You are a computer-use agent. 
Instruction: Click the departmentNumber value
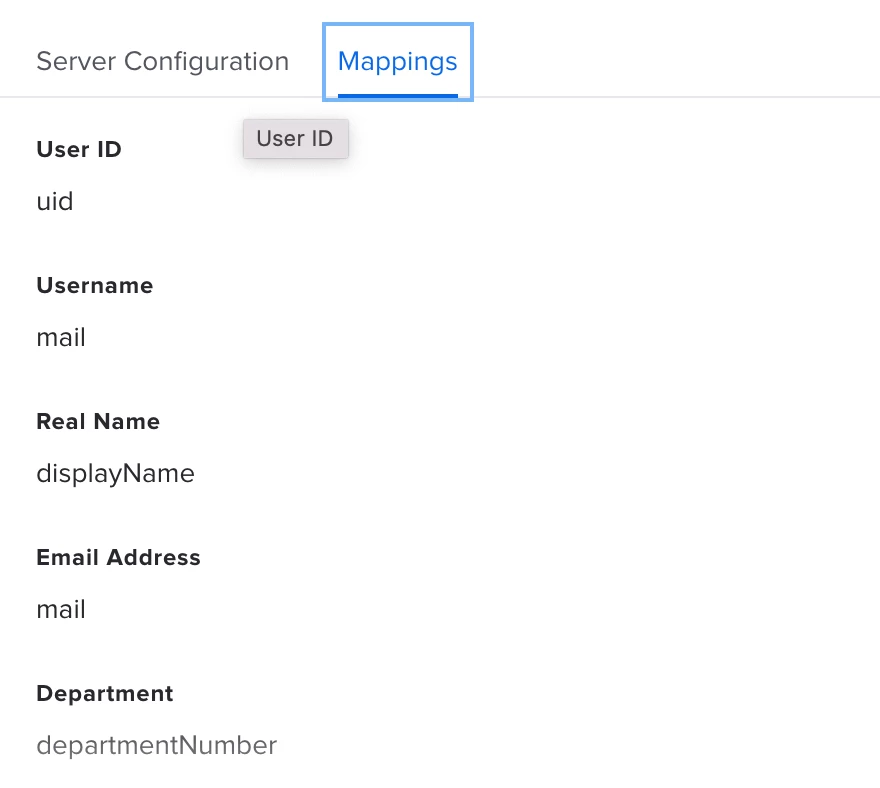157,745
